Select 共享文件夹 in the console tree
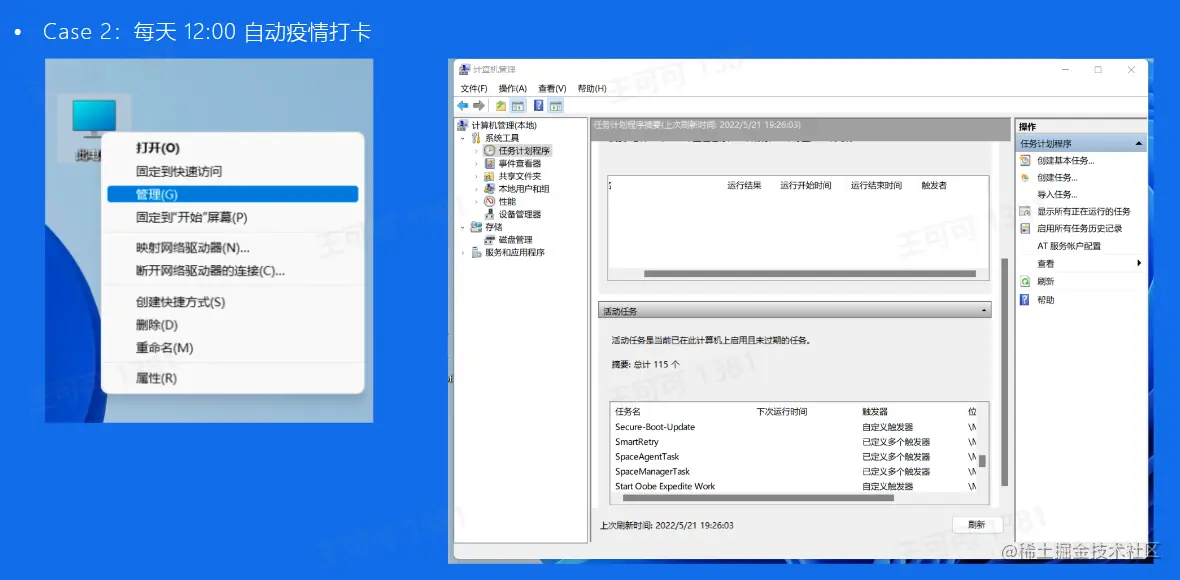The width and height of the screenshot is (1180, 580). [519, 176]
